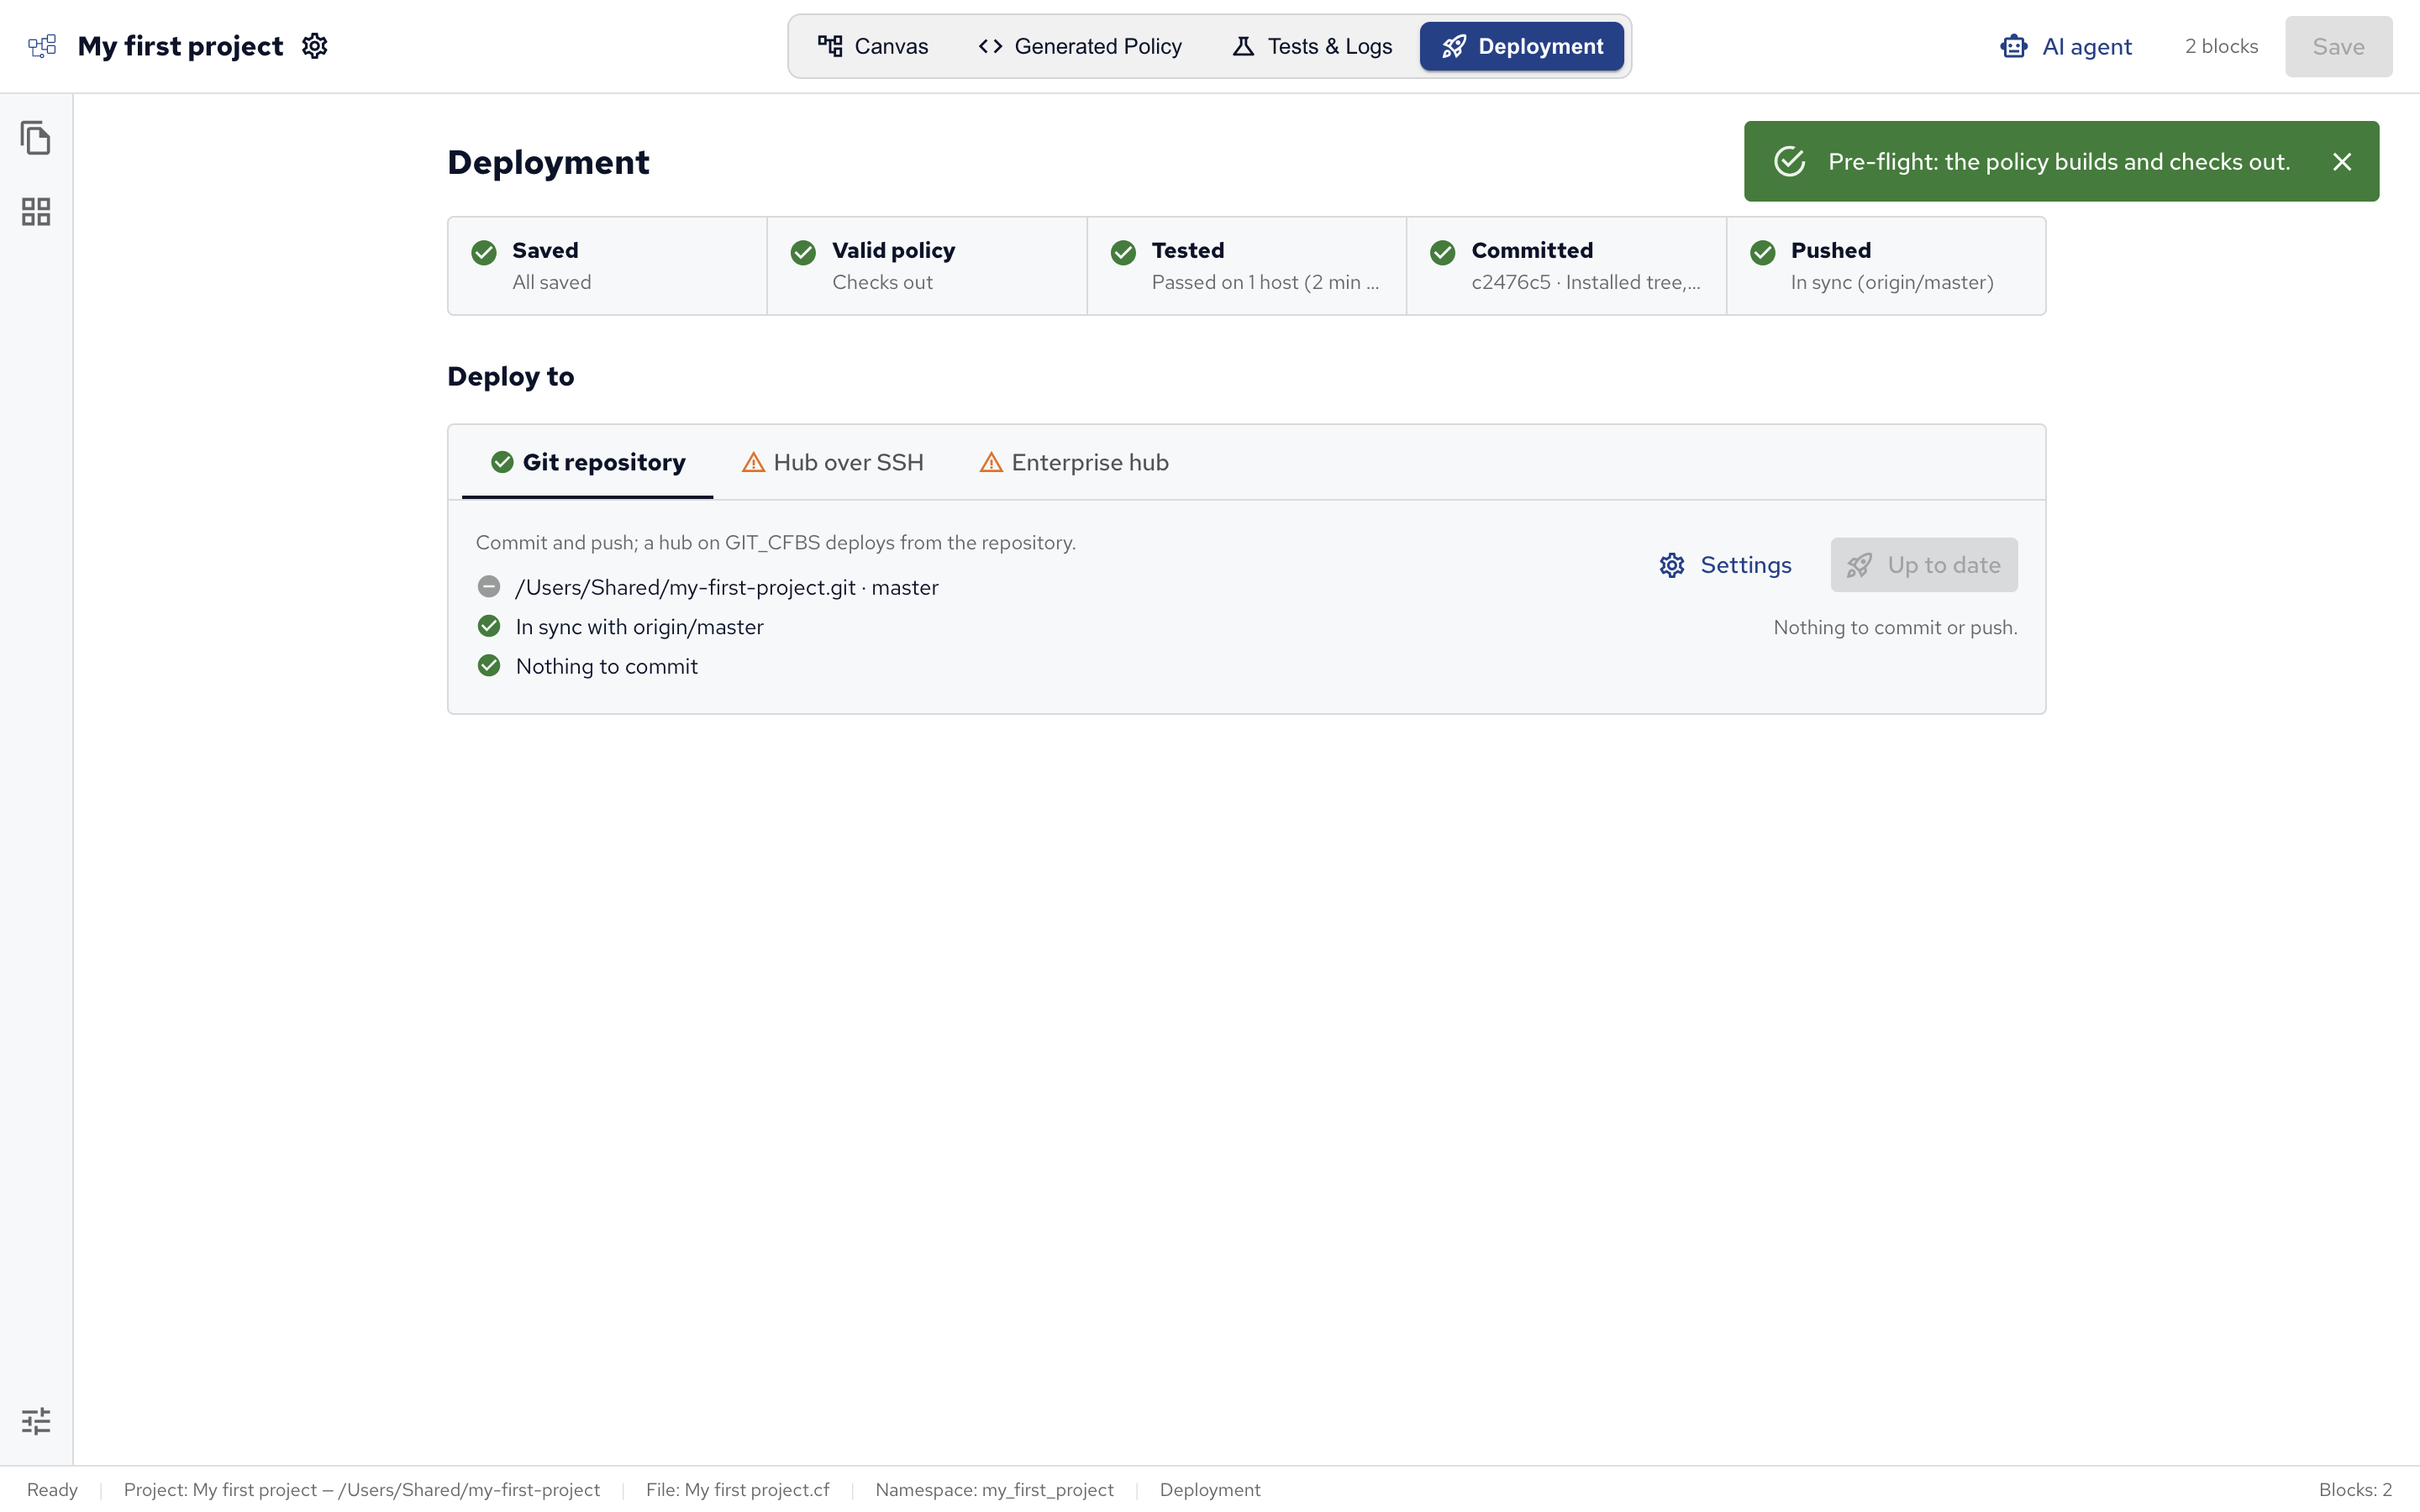The height and width of the screenshot is (1512, 2420).
Task: Open the AI agent panel
Action: pyautogui.click(x=2065, y=46)
